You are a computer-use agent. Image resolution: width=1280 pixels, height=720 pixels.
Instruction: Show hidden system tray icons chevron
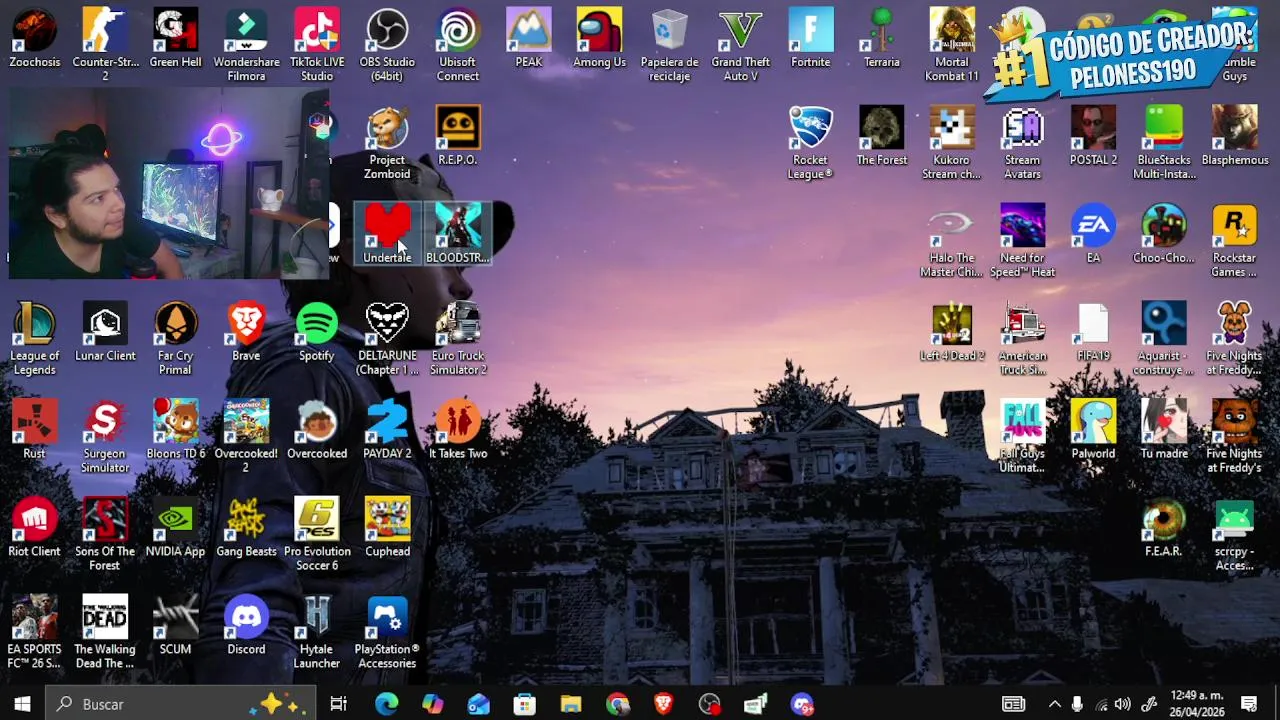click(1054, 704)
